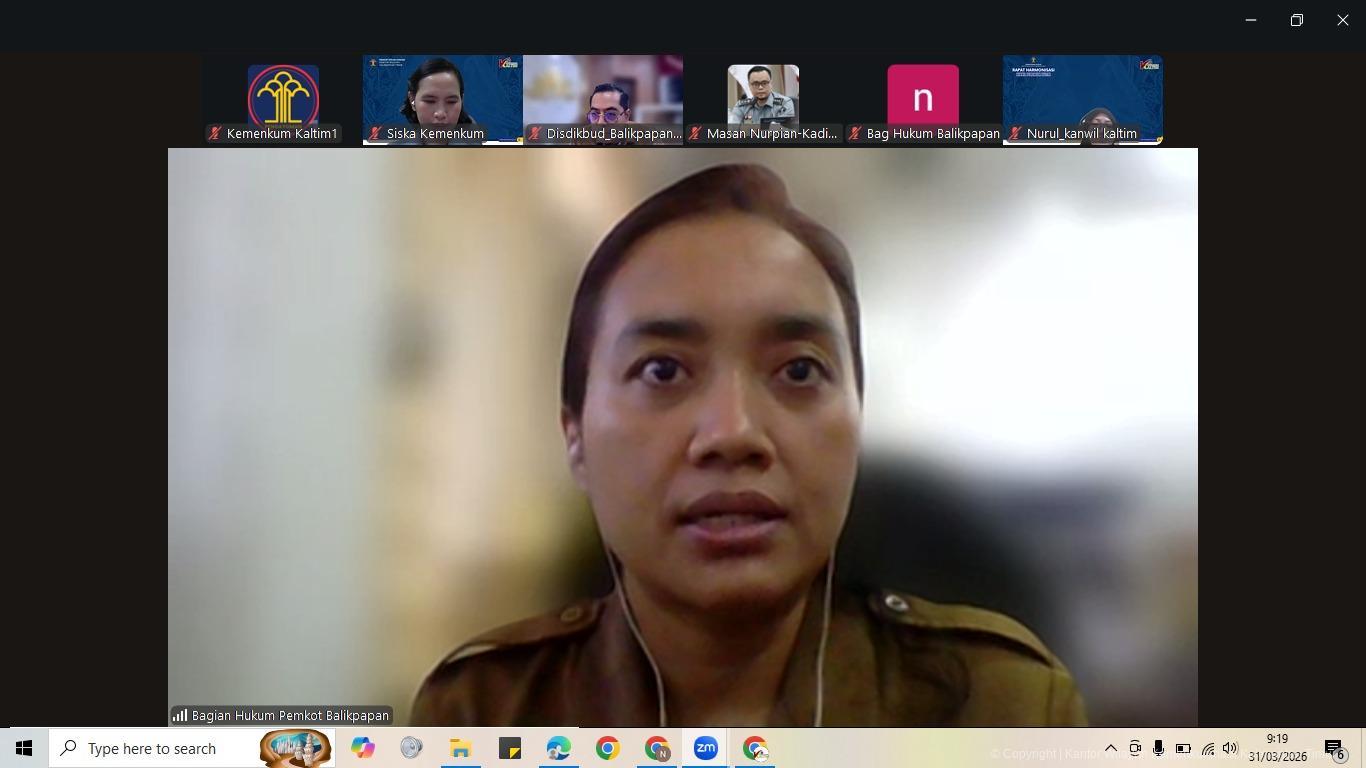
Task: Launch Microsoft Copilot from taskbar
Action: click(x=362, y=748)
